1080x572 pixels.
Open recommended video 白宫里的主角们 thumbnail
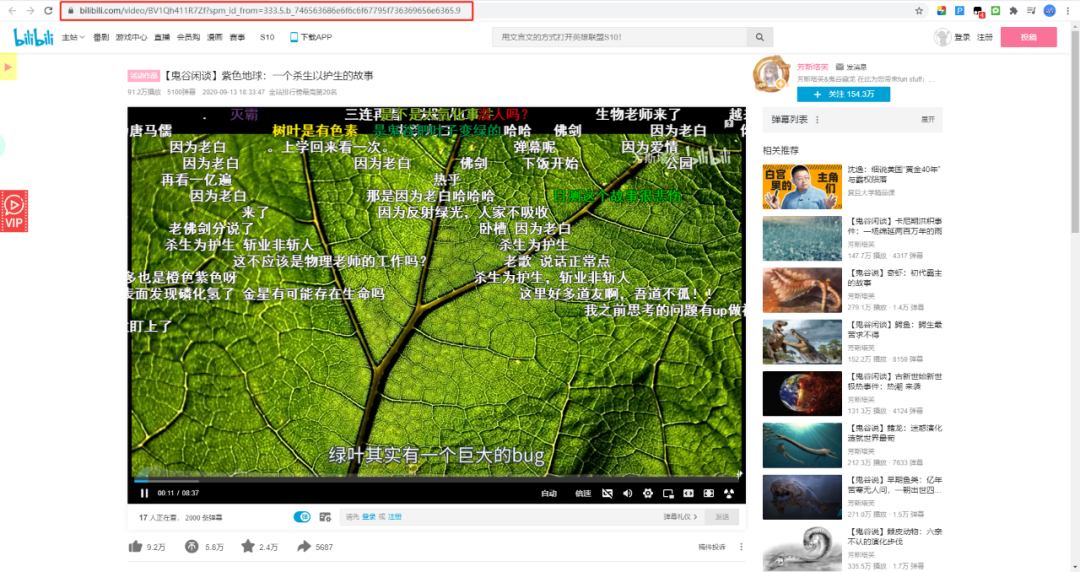click(x=802, y=186)
